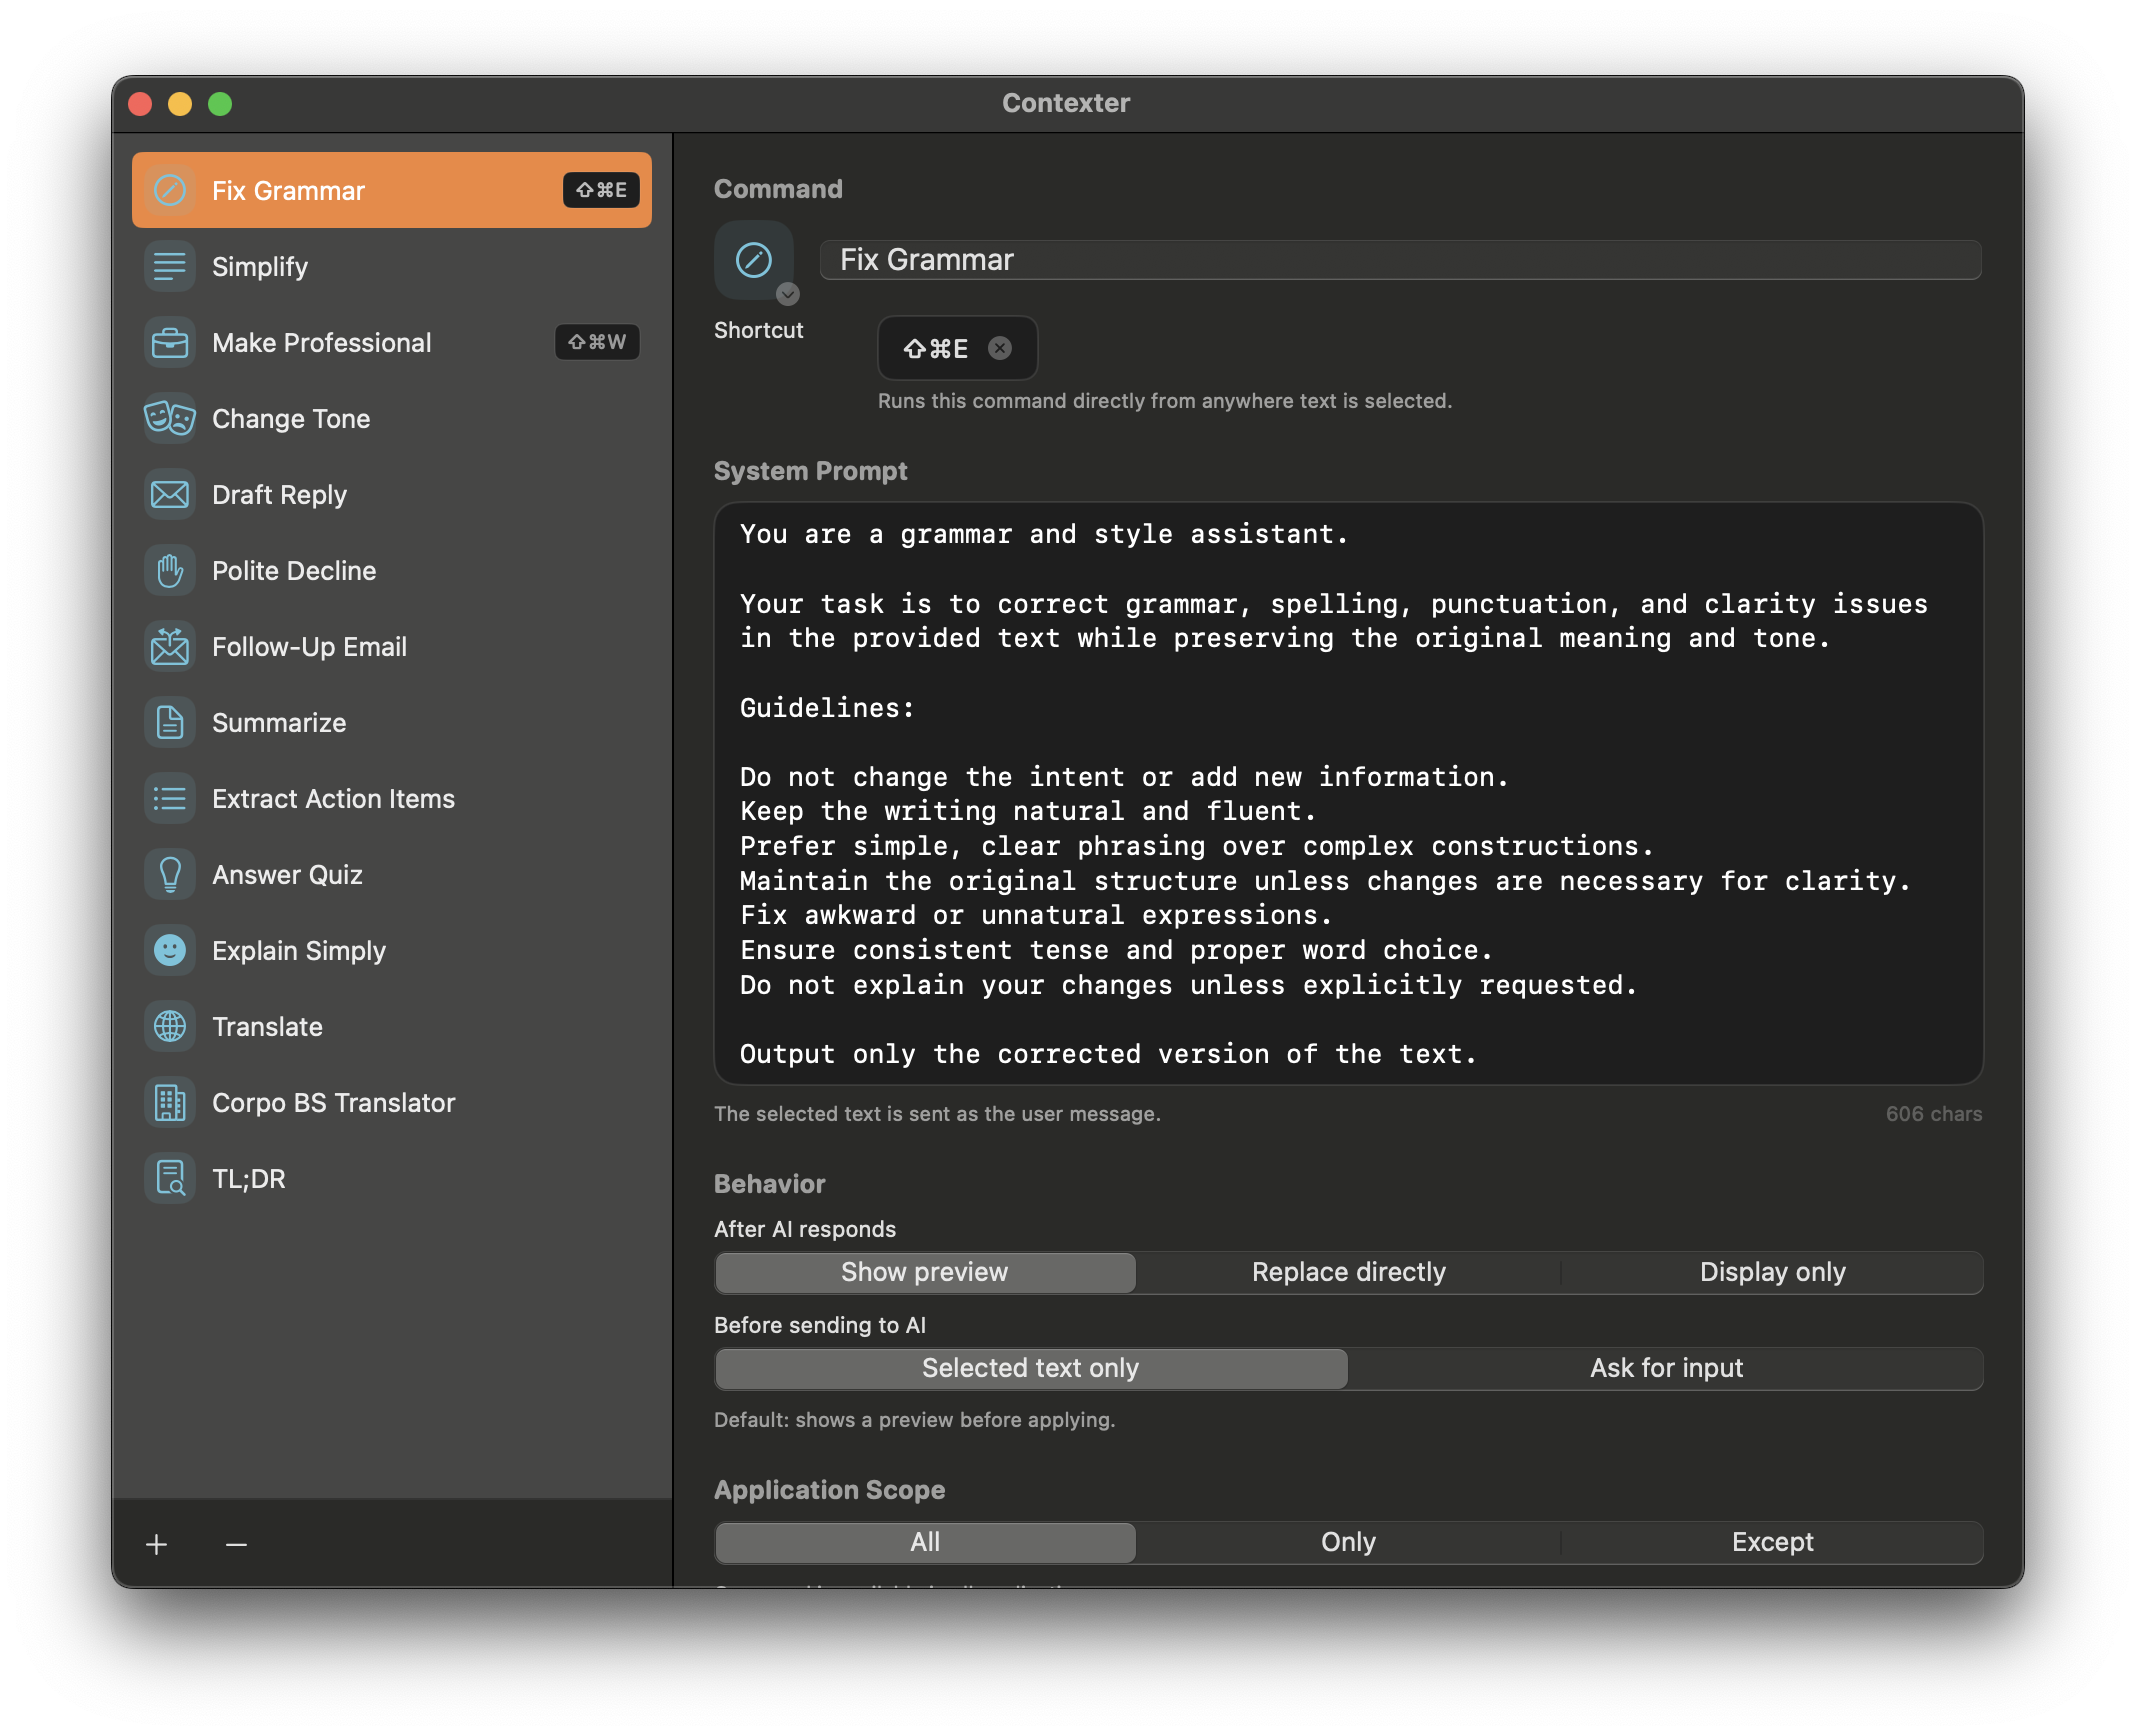Select Show preview behavior option
This screenshot has height=1736, width=2136.
click(x=925, y=1272)
